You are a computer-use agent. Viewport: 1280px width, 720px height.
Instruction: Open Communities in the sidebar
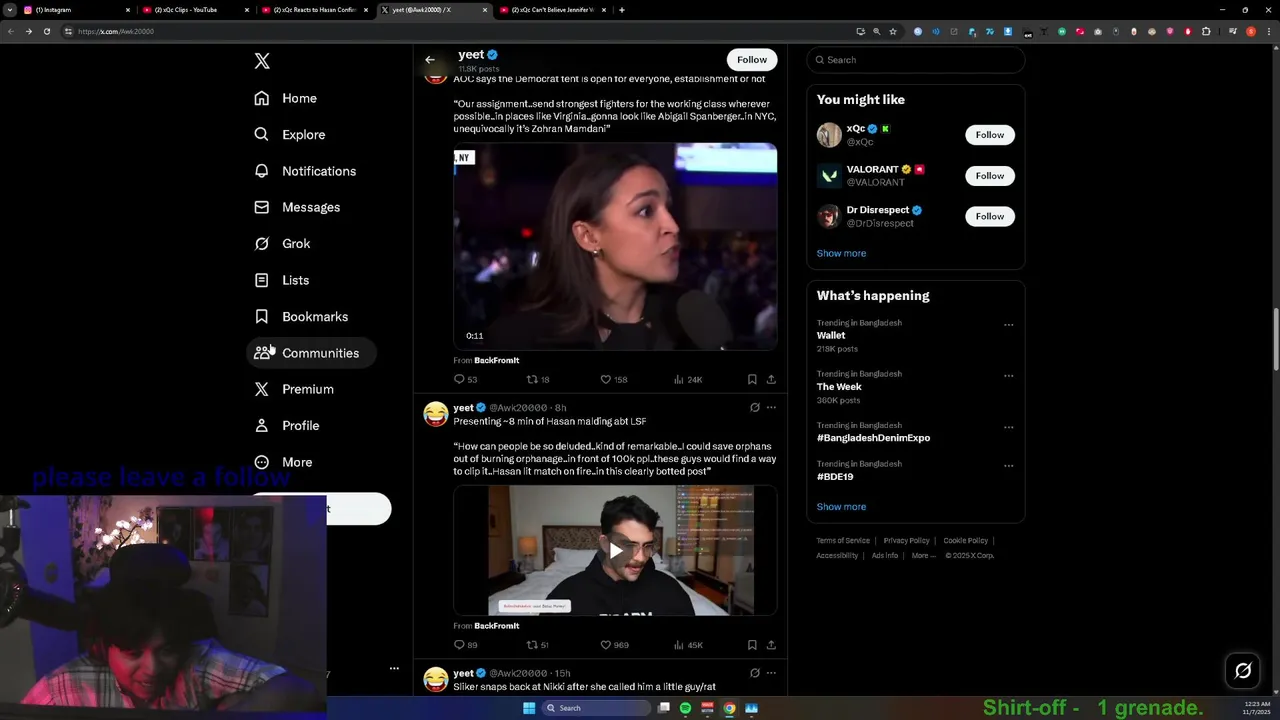pyautogui.click(x=311, y=353)
